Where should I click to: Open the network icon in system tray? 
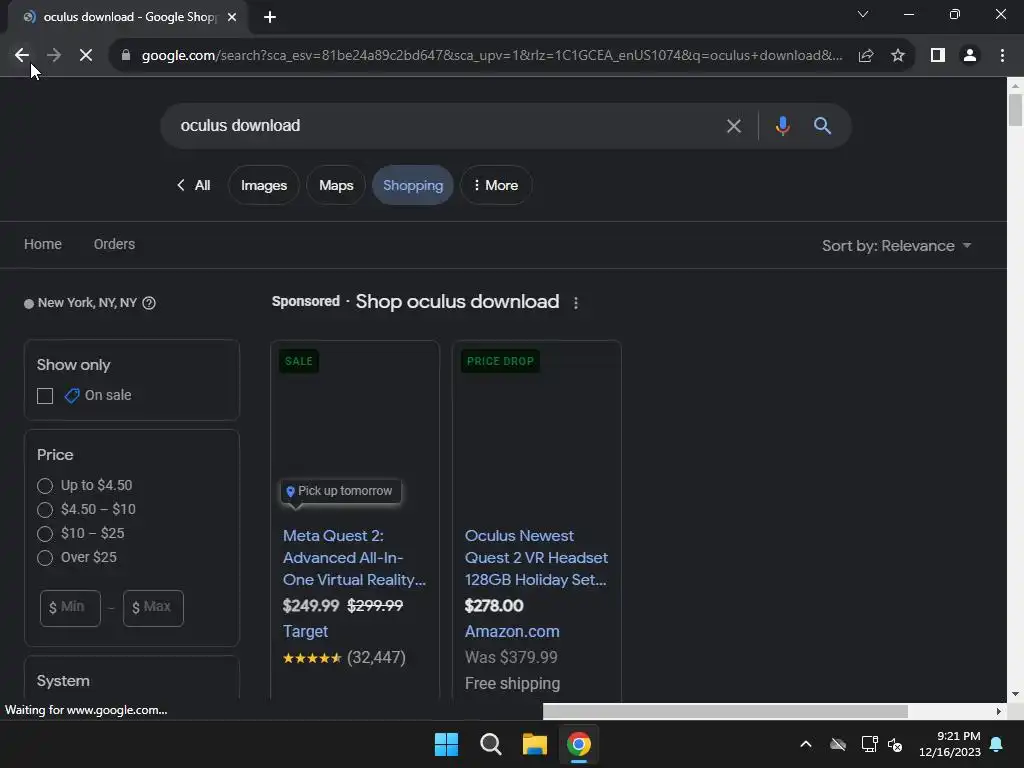[x=869, y=744]
